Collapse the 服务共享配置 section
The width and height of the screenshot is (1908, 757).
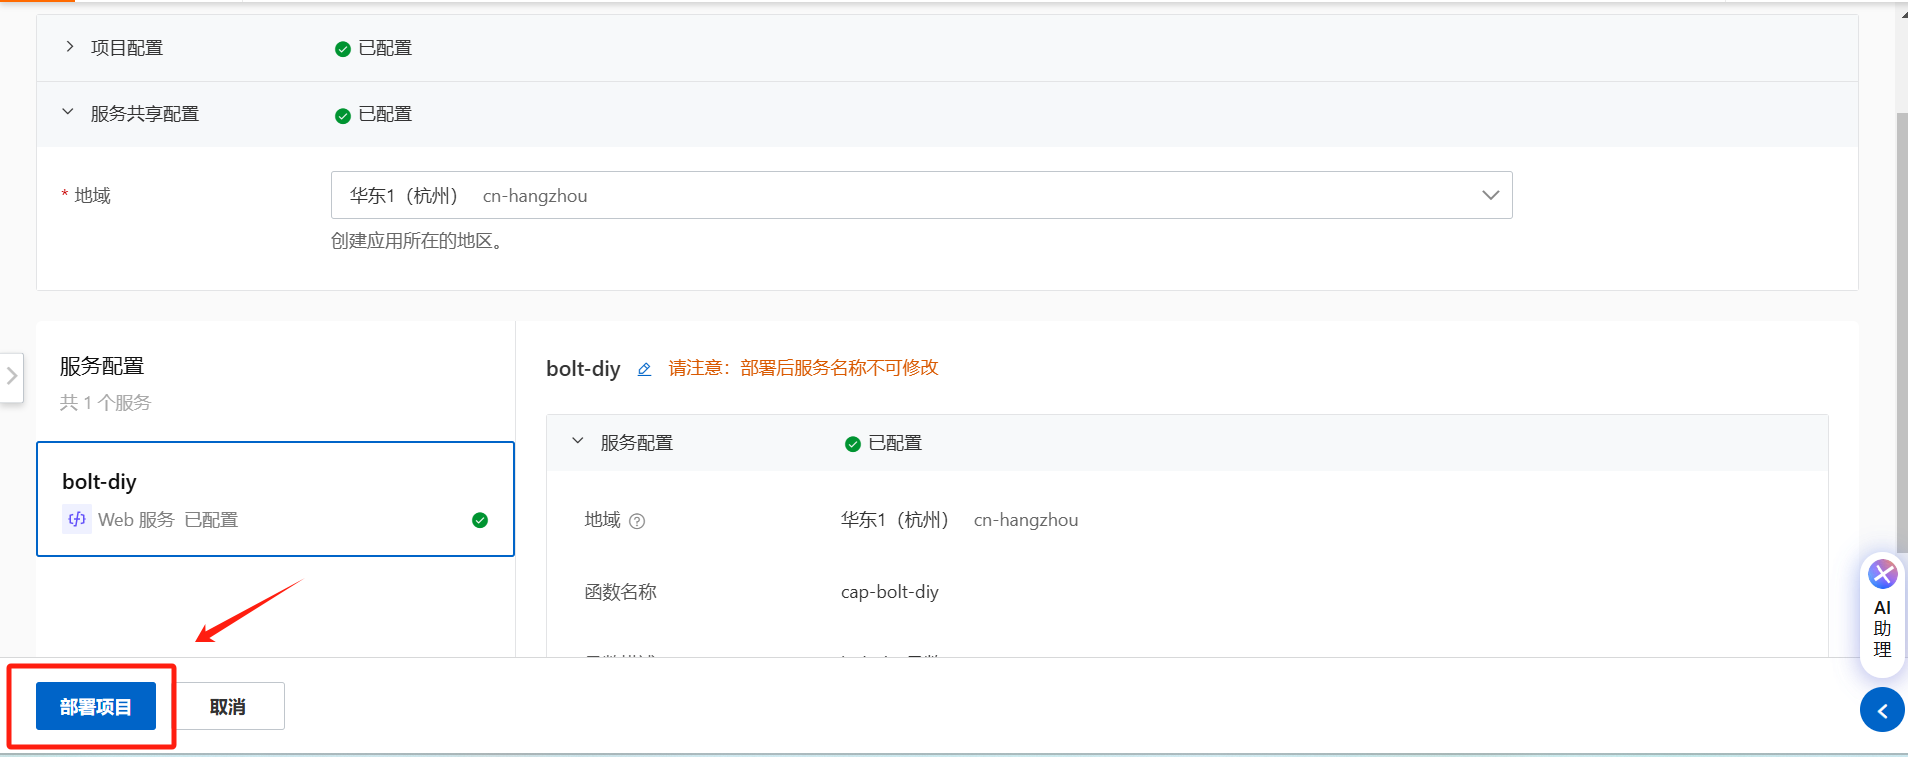[68, 112]
